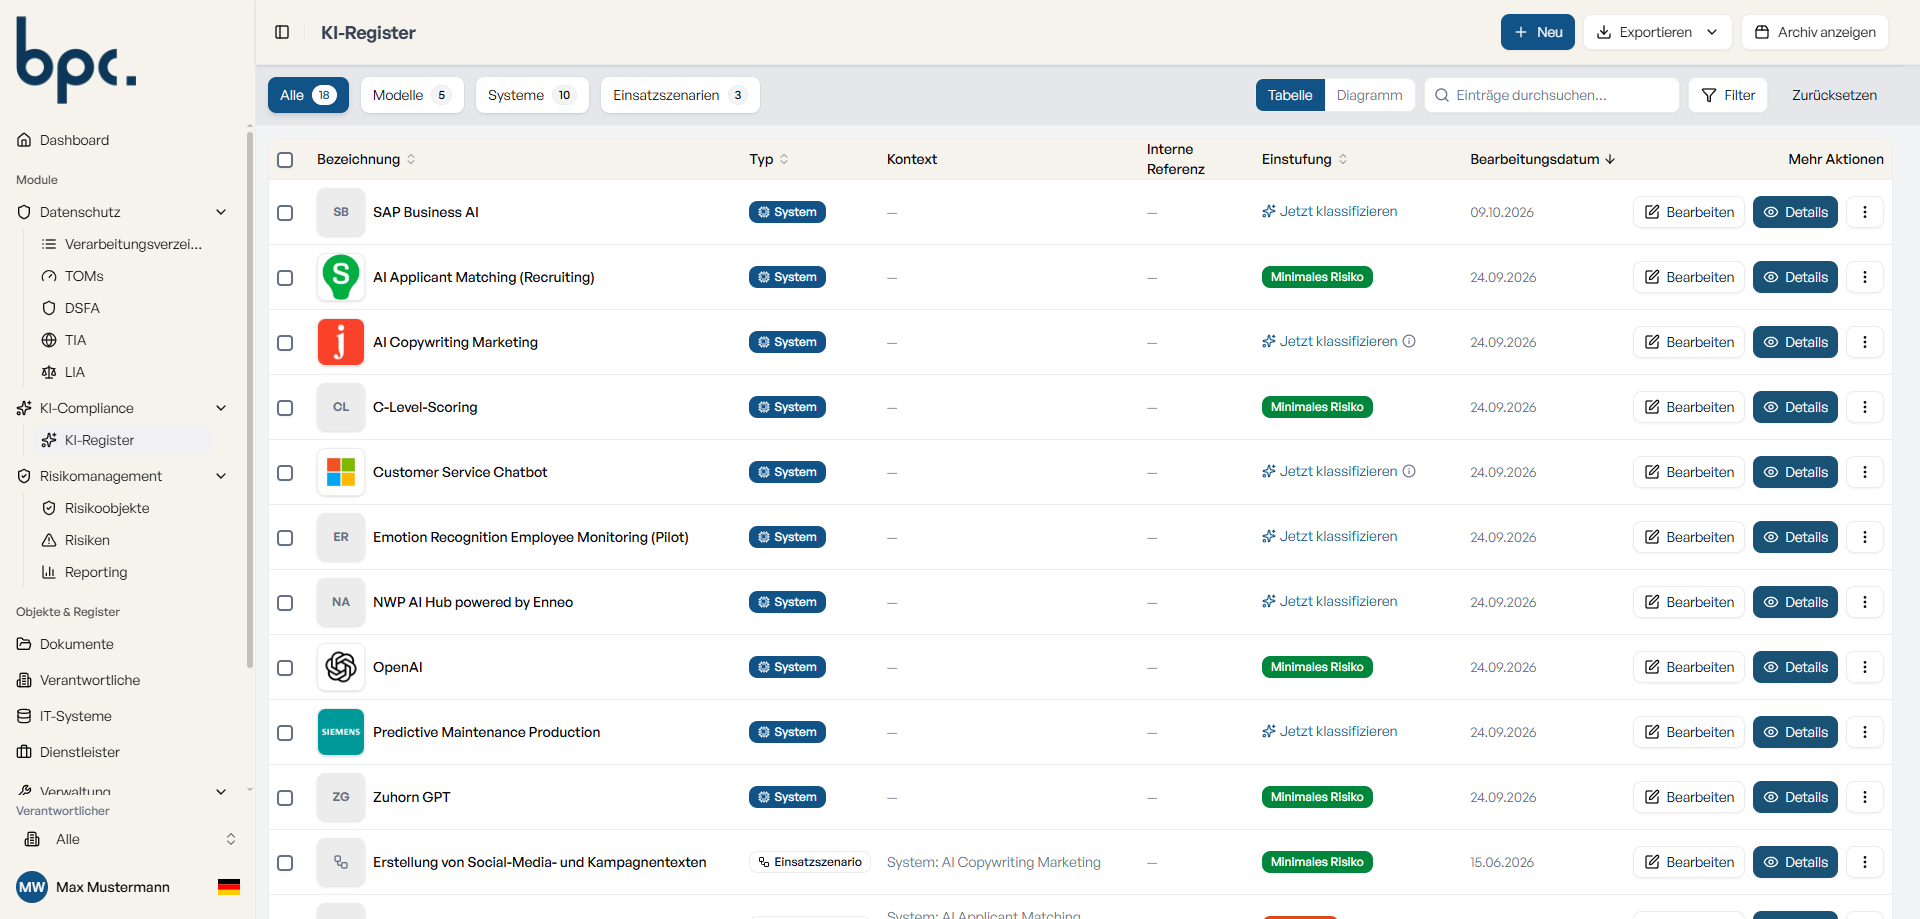Click Jetzt klassifizieren for NWP AI Hub
The width and height of the screenshot is (1920, 919).
1330,601
